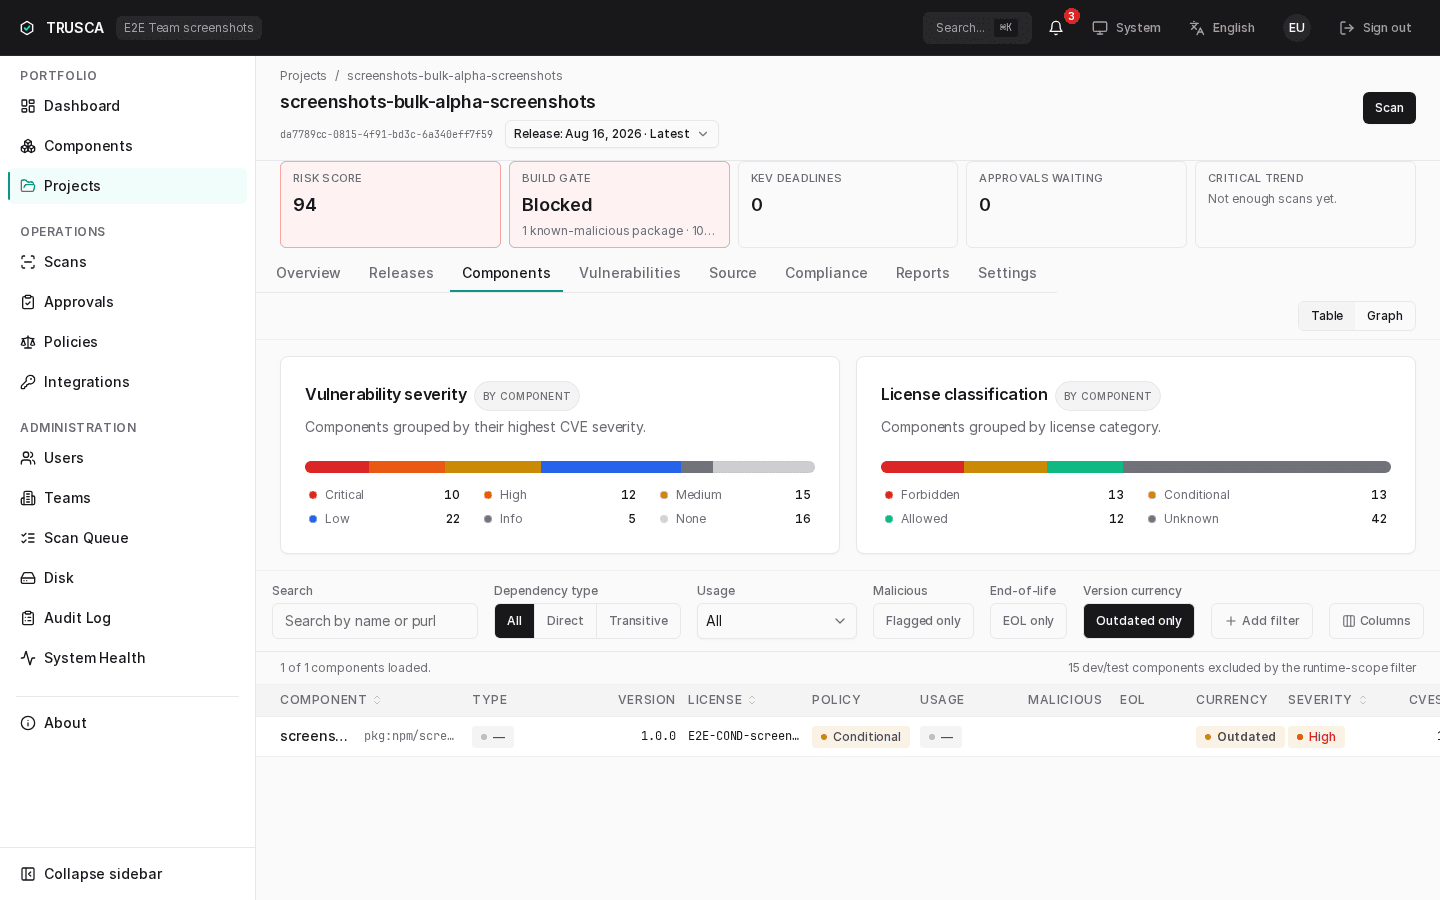The height and width of the screenshot is (900, 1440).
Task: Click the Collapse sidebar panel icon
Action: (28, 874)
